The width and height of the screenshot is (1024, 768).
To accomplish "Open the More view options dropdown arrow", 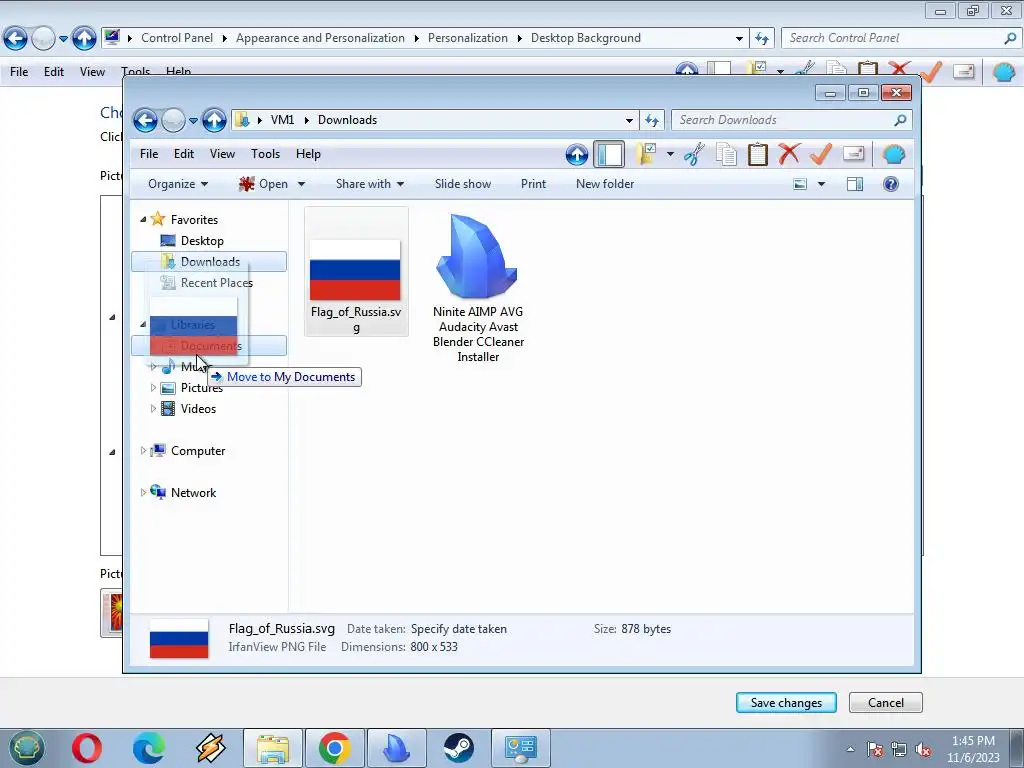I will 822,184.
